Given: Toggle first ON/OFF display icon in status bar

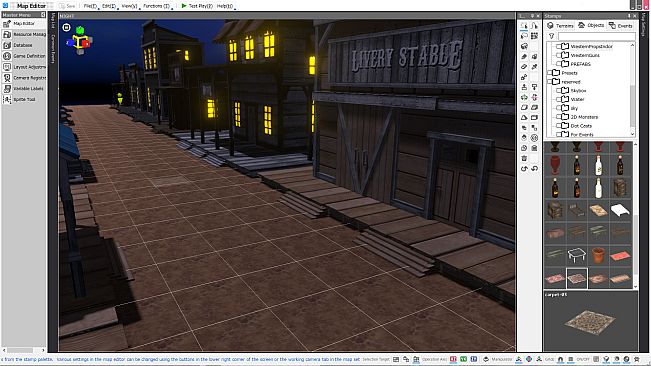Looking at the screenshot, I should click(596, 359).
